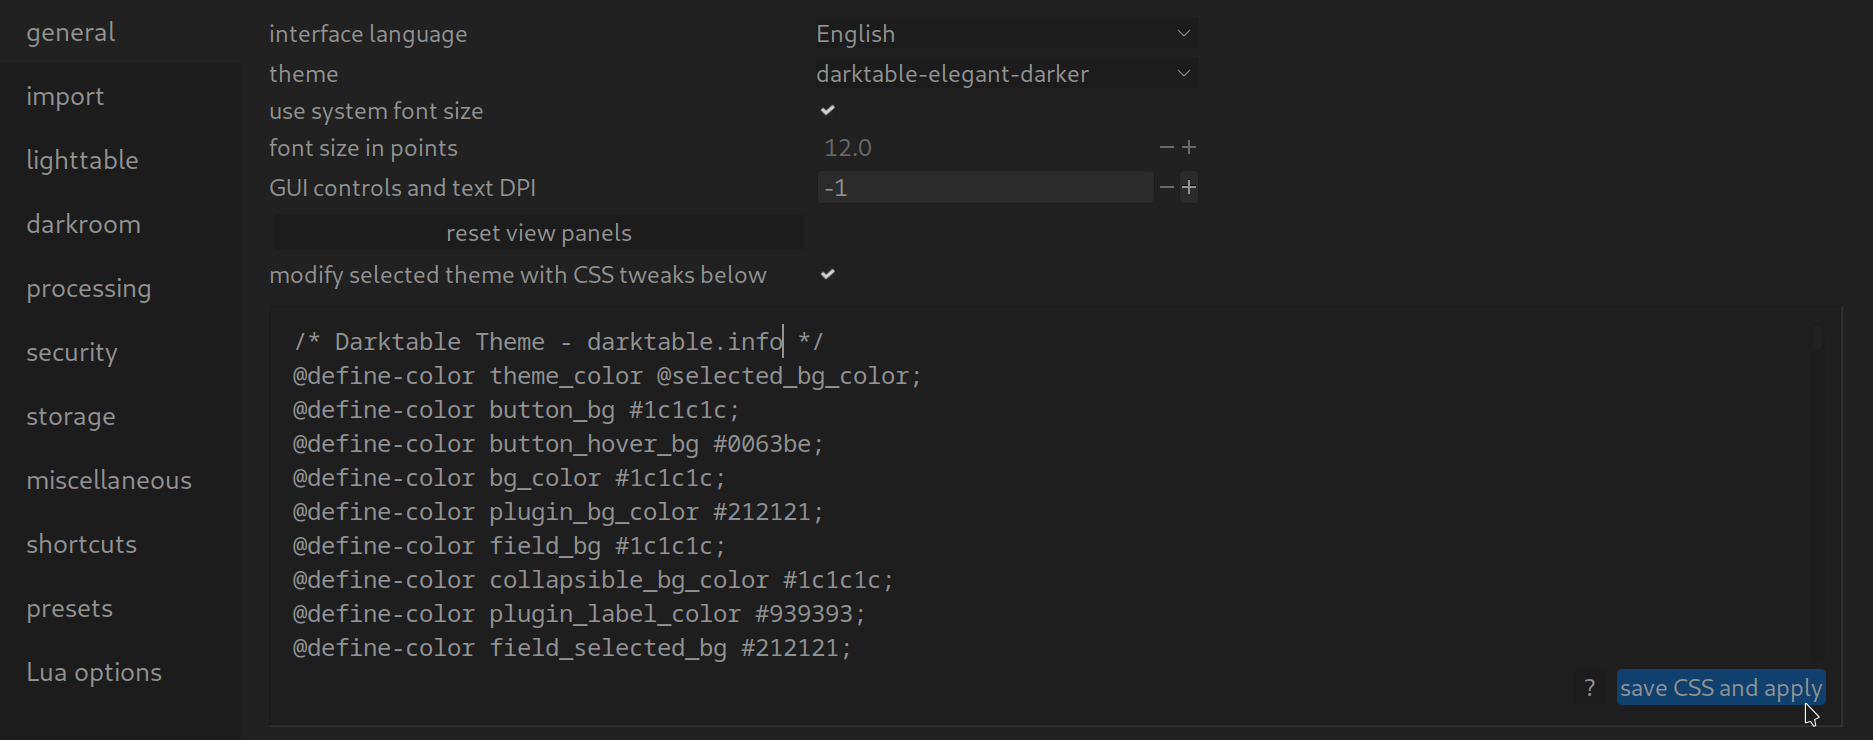The height and width of the screenshot is (740, 1873).
Task: Click save CSS and apply button
Action: (x=1720, y=688)
